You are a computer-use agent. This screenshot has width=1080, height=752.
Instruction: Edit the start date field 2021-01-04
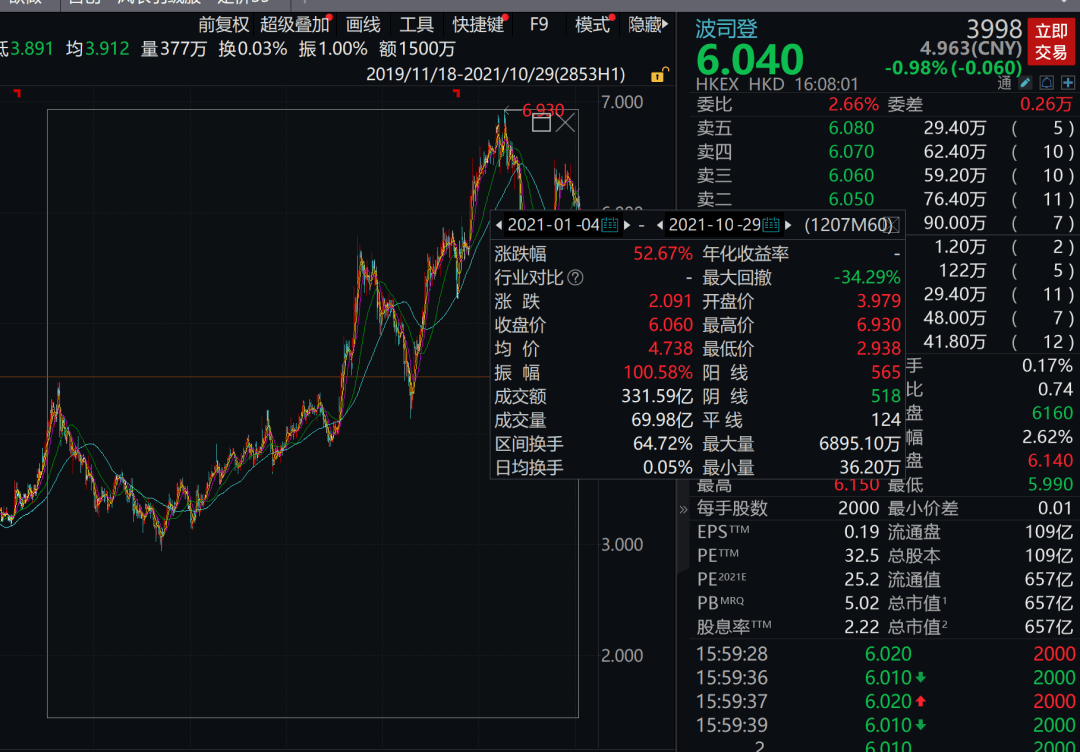point(553,224)
